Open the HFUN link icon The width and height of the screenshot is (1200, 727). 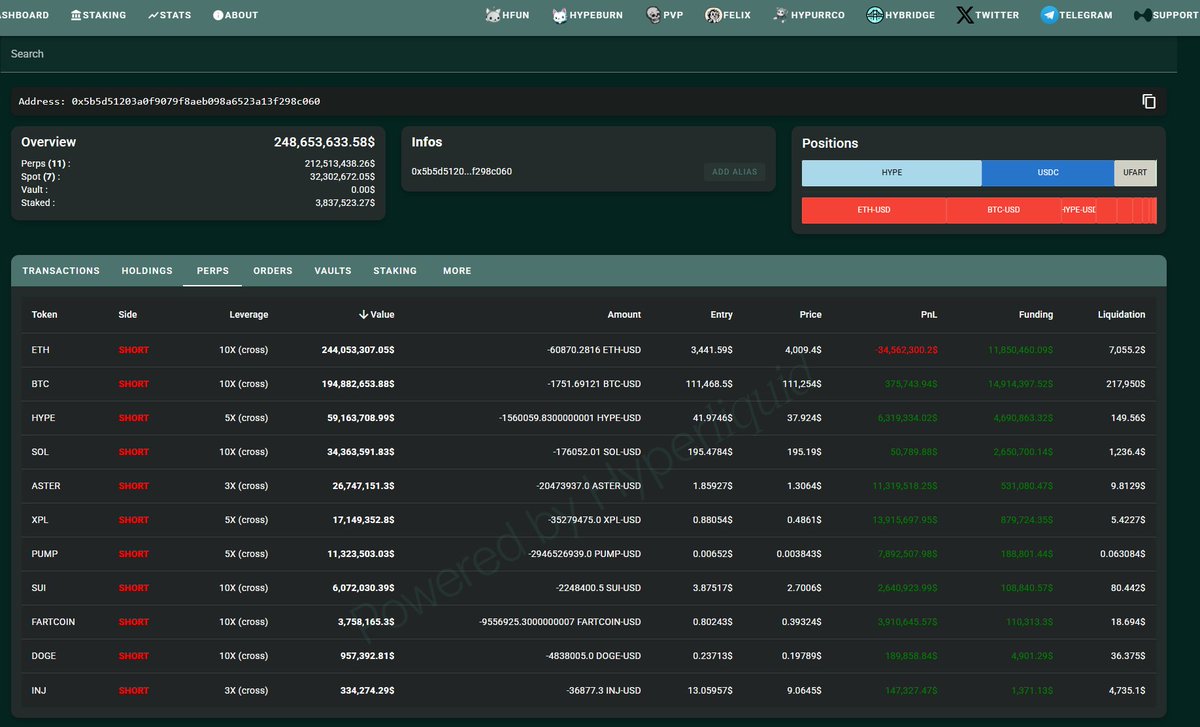coord(493,15)
